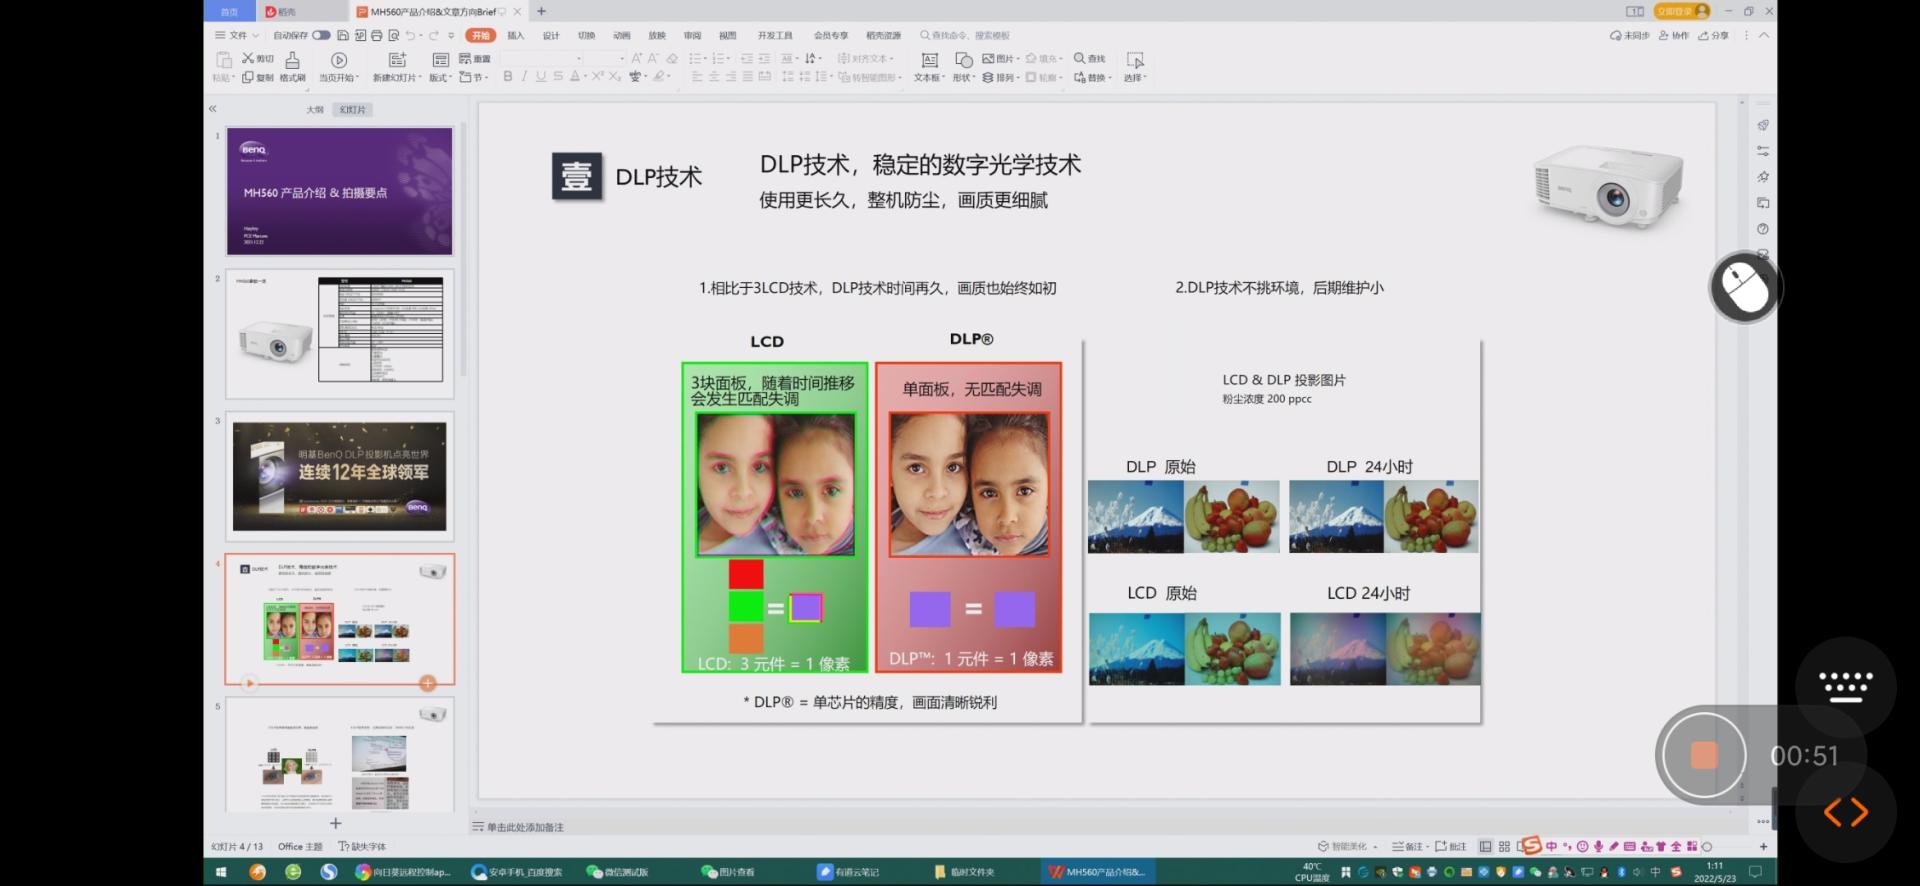Click the 协作 collaboration button

(x=1673, y=35)
